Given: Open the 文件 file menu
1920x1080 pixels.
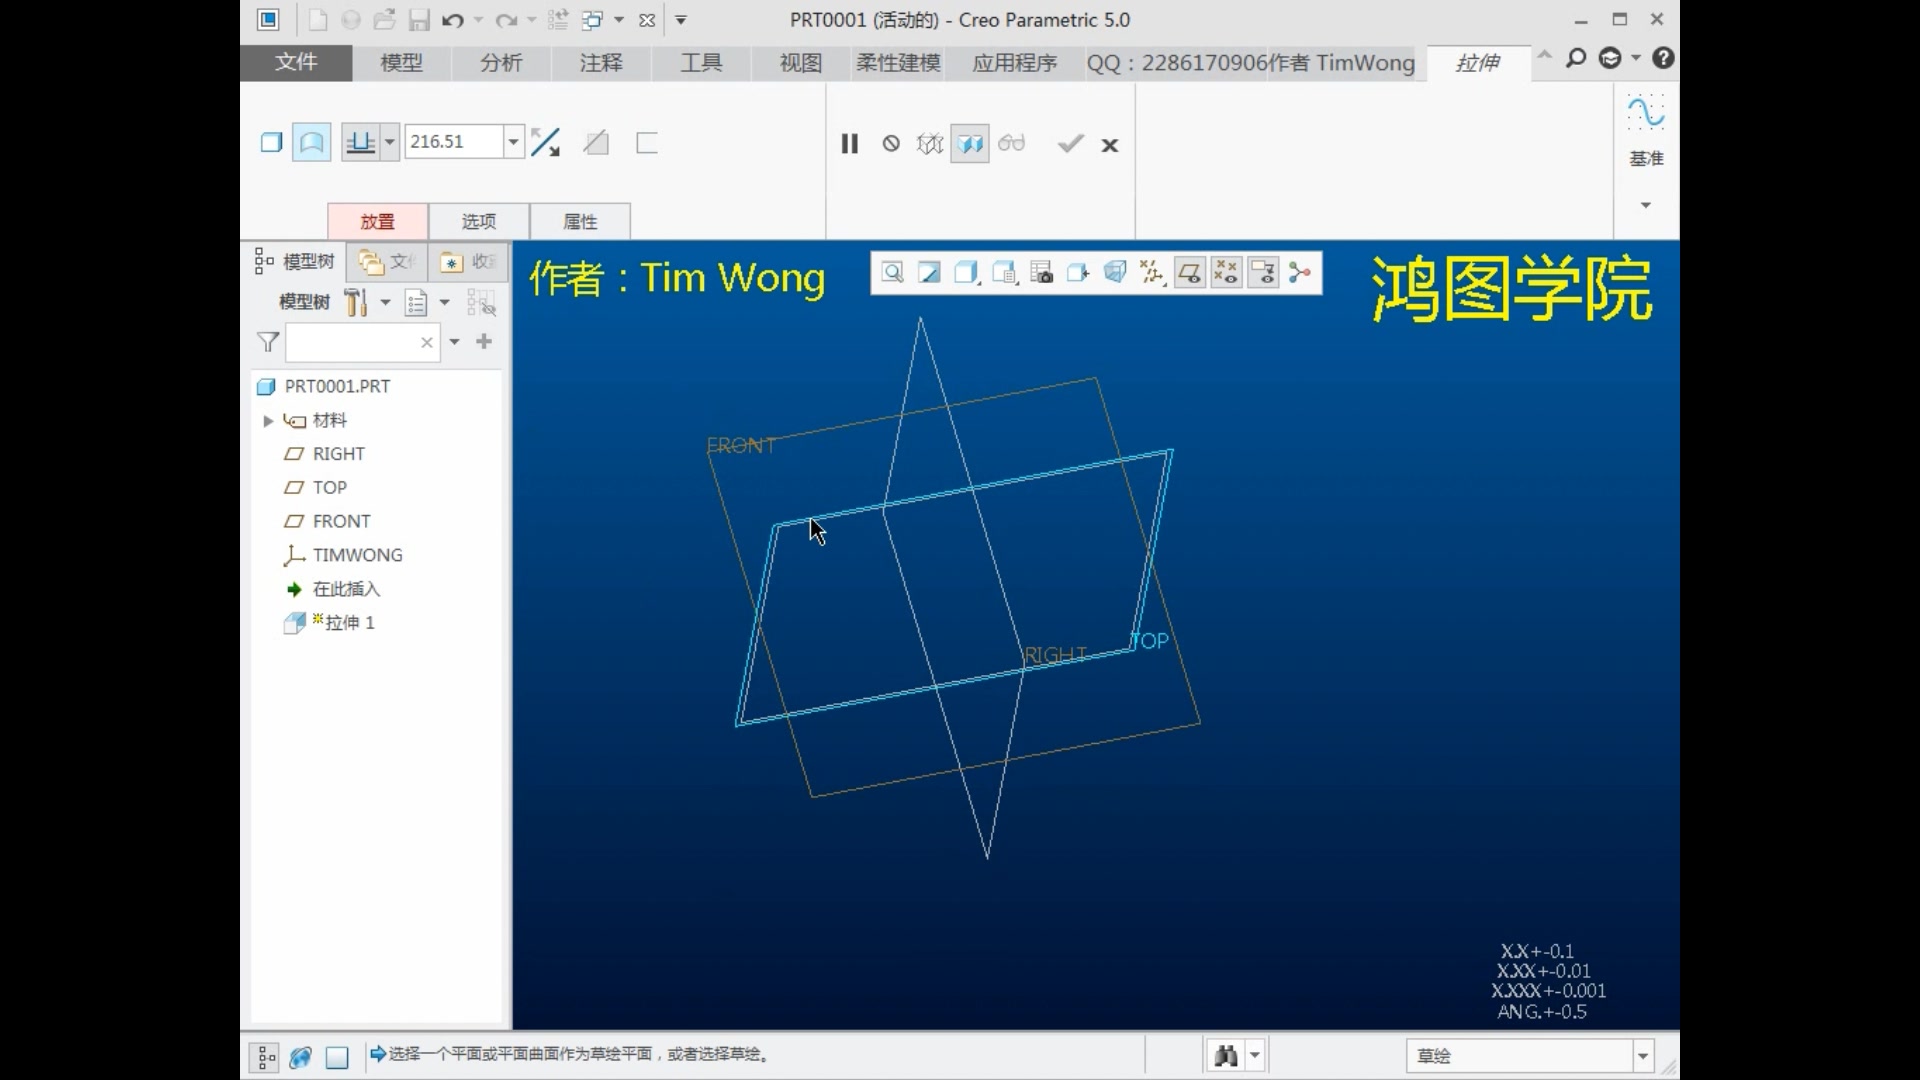Looking at the screenshot, I should [296, 62].
